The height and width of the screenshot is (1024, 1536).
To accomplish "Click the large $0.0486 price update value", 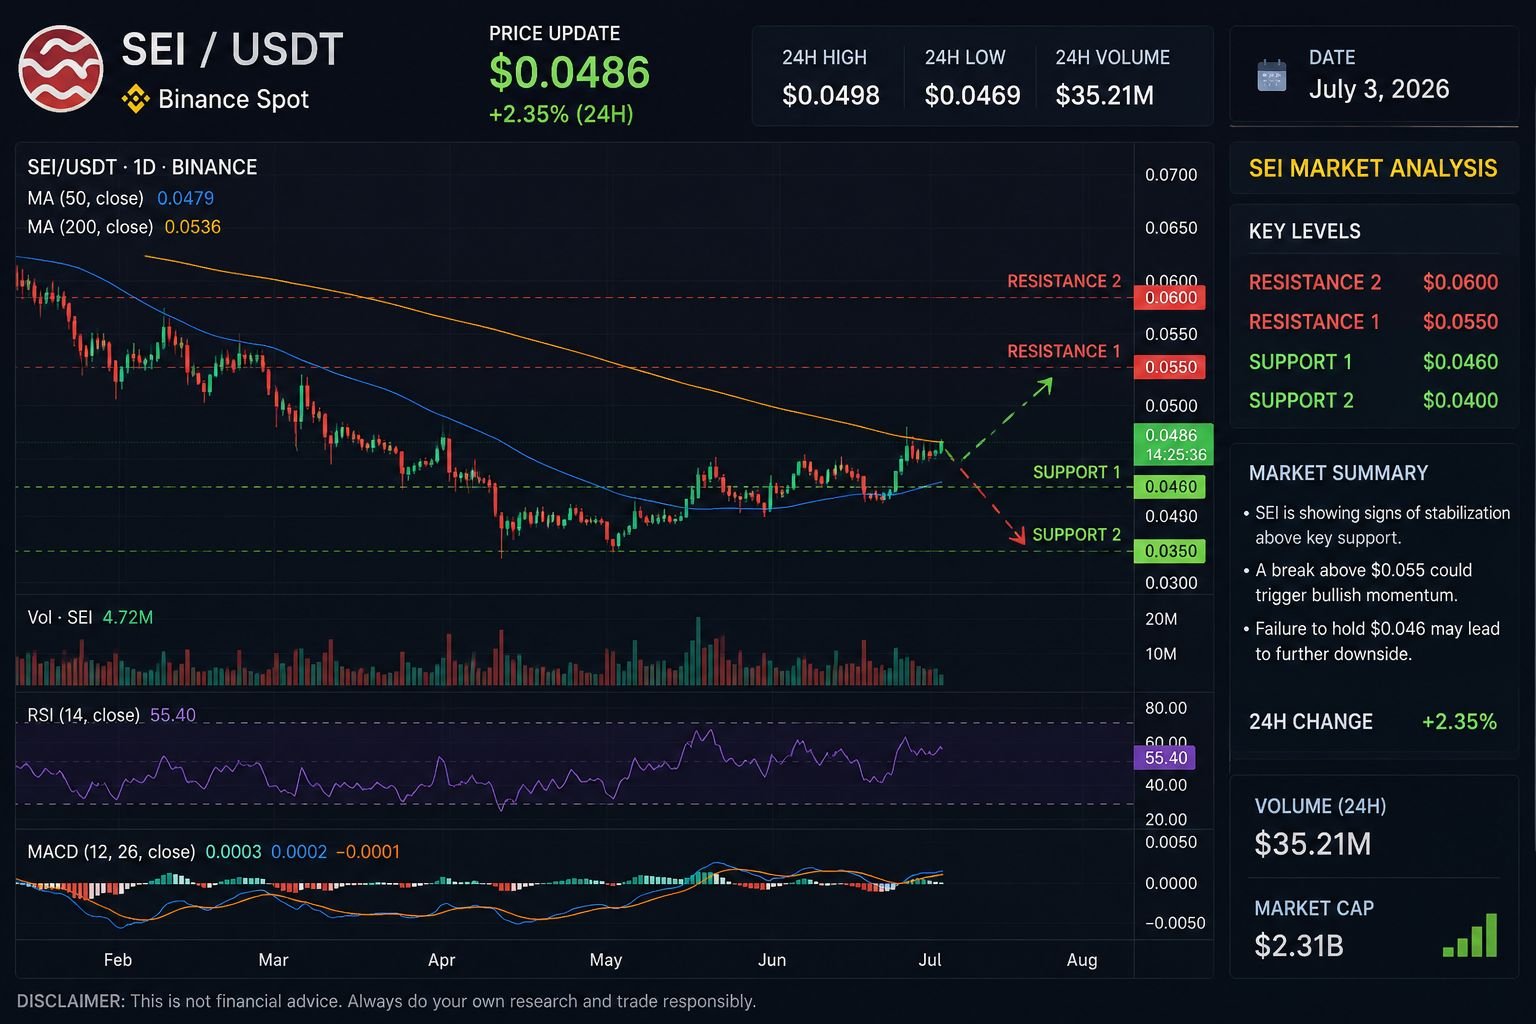I will click(569, 72).
